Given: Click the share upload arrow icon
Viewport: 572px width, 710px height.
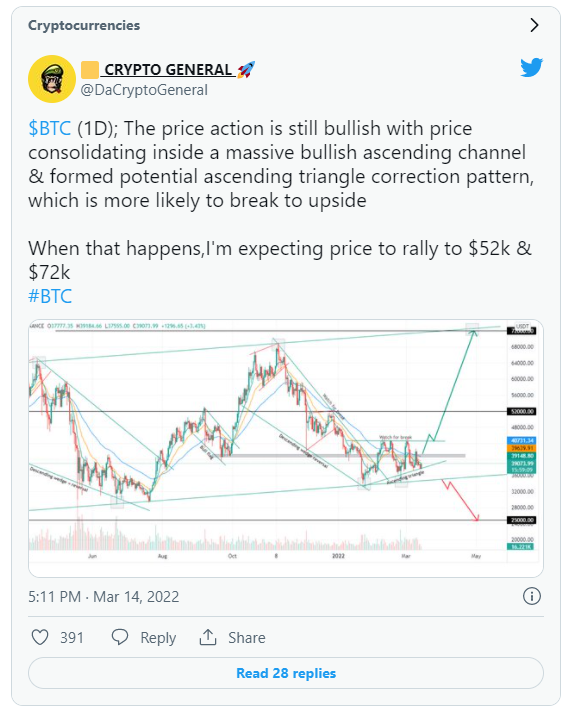Looking at the screenshot, I should click(x=208, y=637).
